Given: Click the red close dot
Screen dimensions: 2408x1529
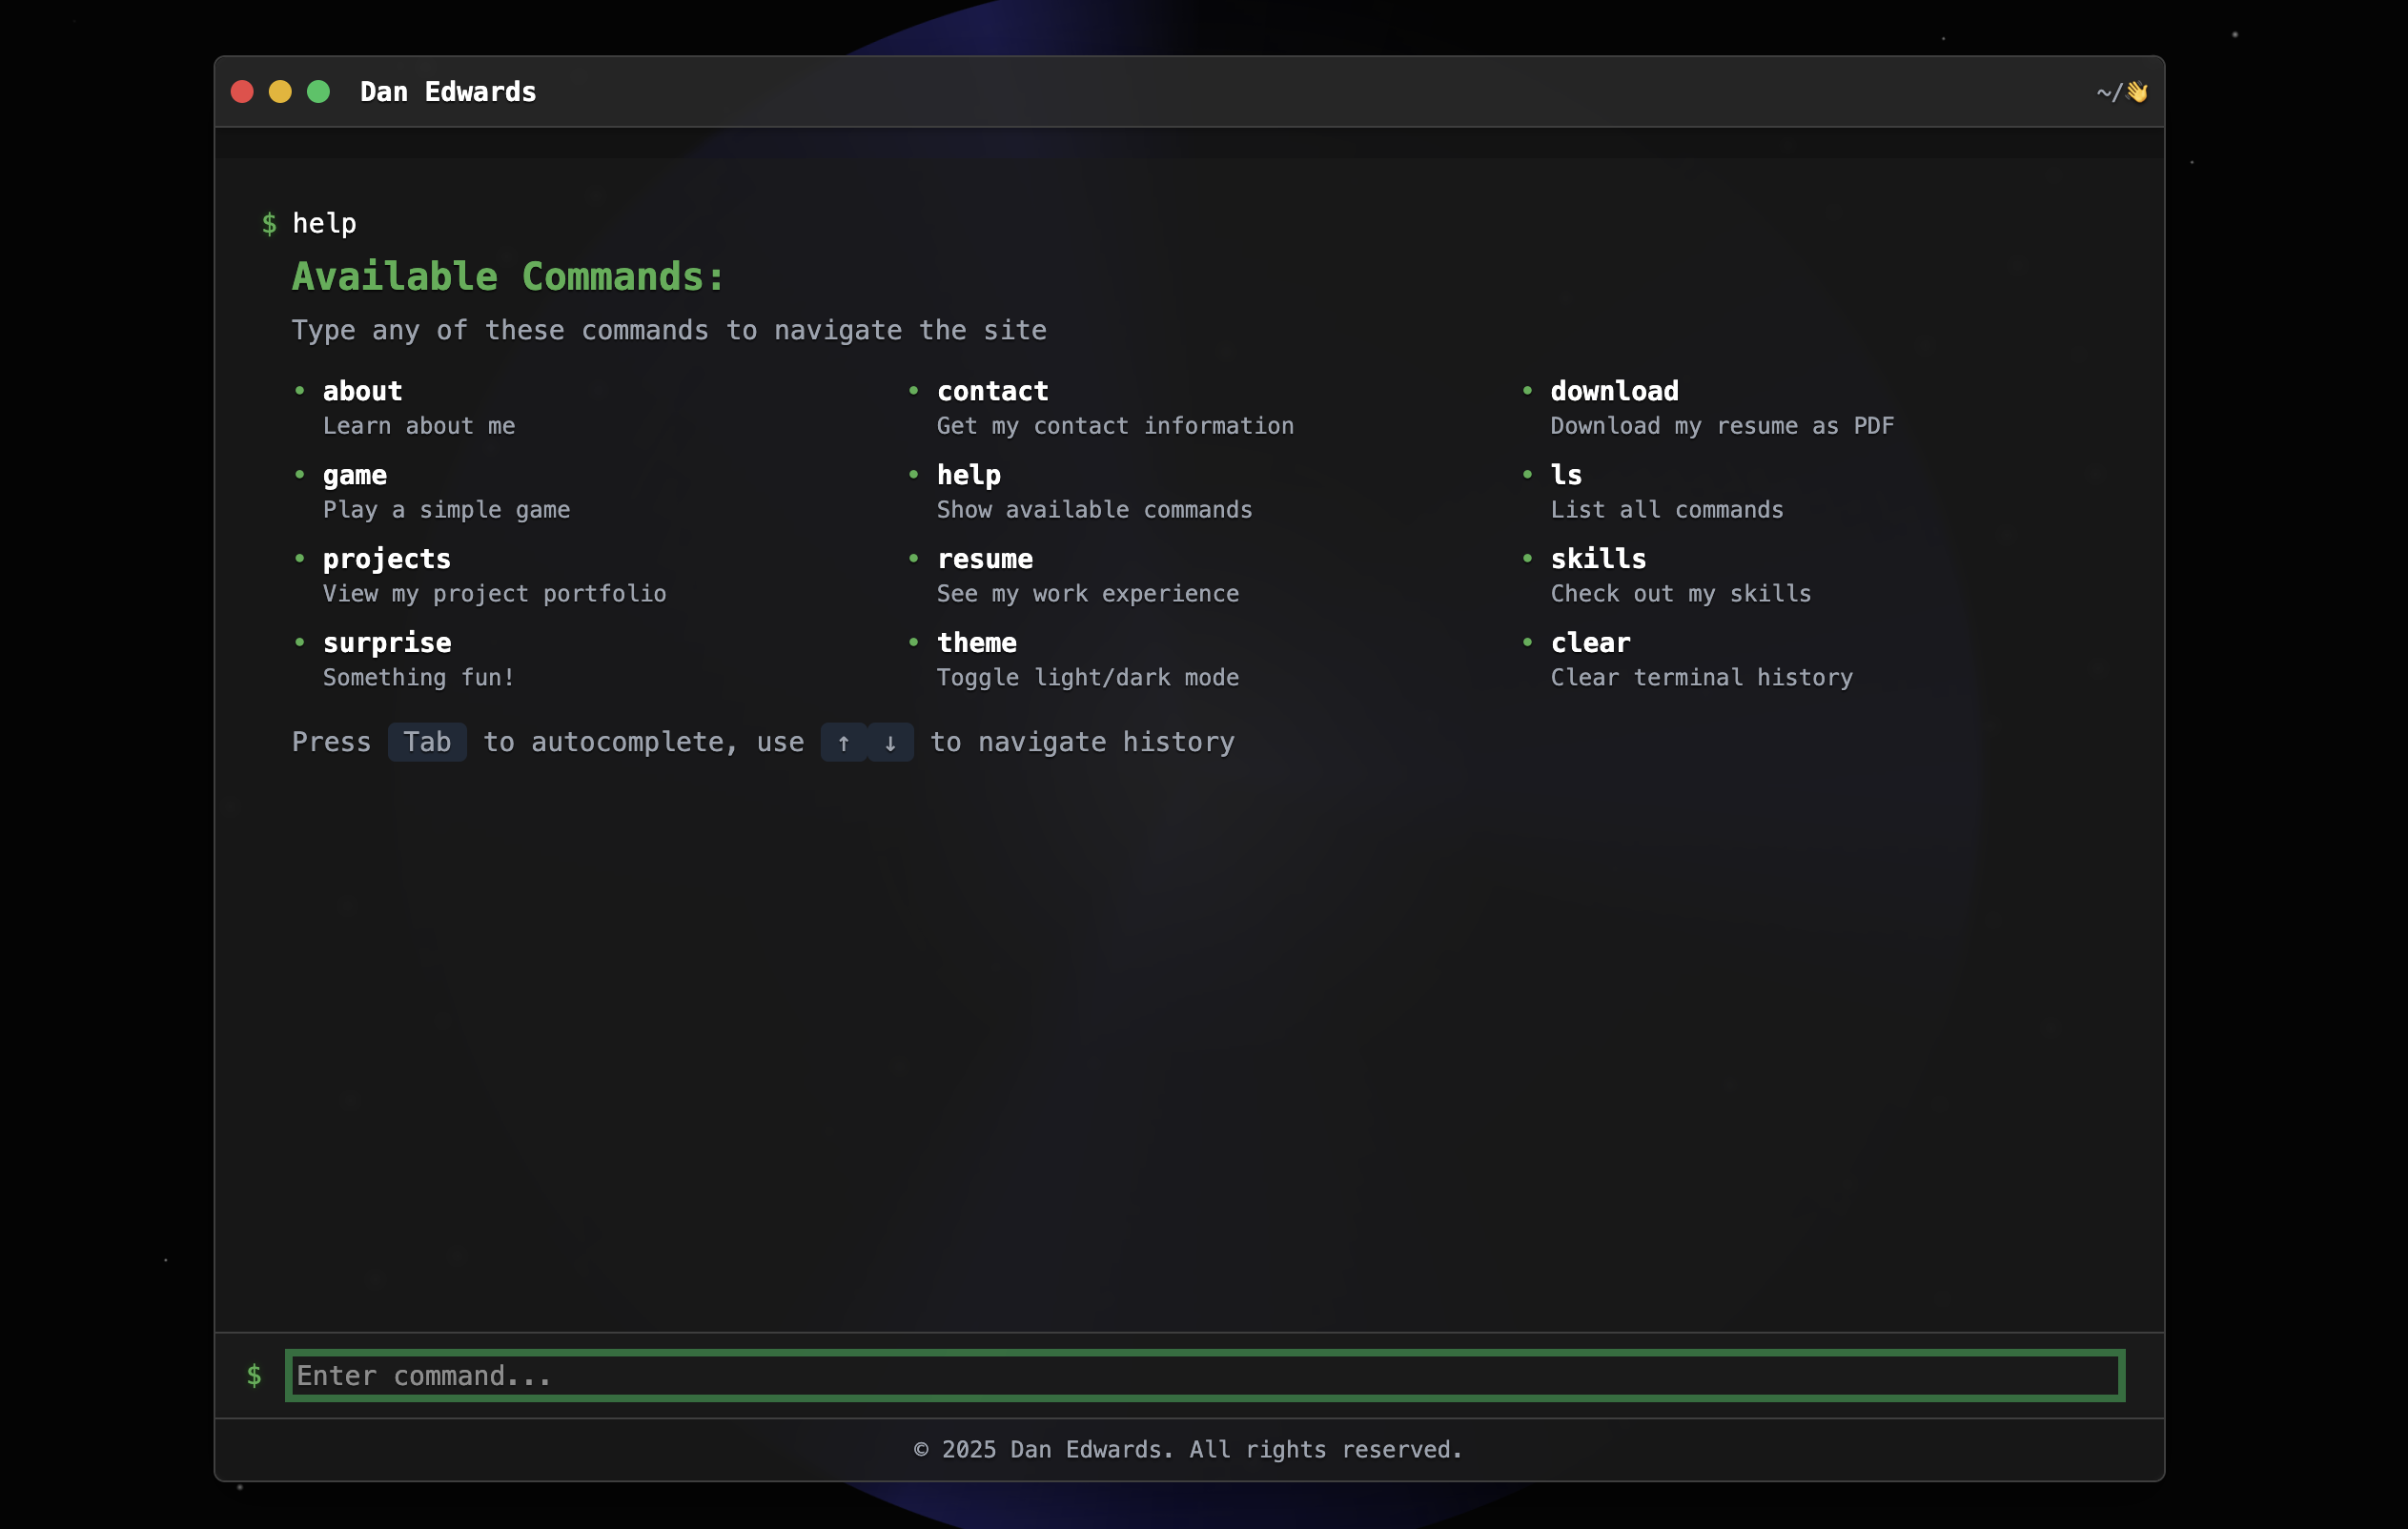Looking at the screenshot, I should point(242,92).
